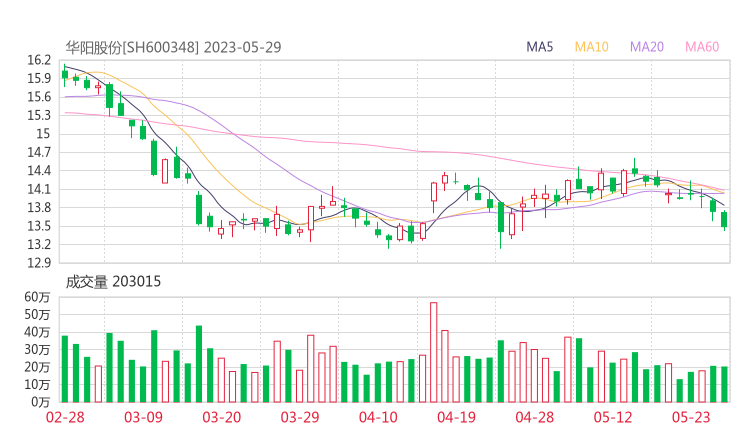This screenshot has width=740, height=440.
Task: Click the 05-12 date axis label
Action: (613, 417)
